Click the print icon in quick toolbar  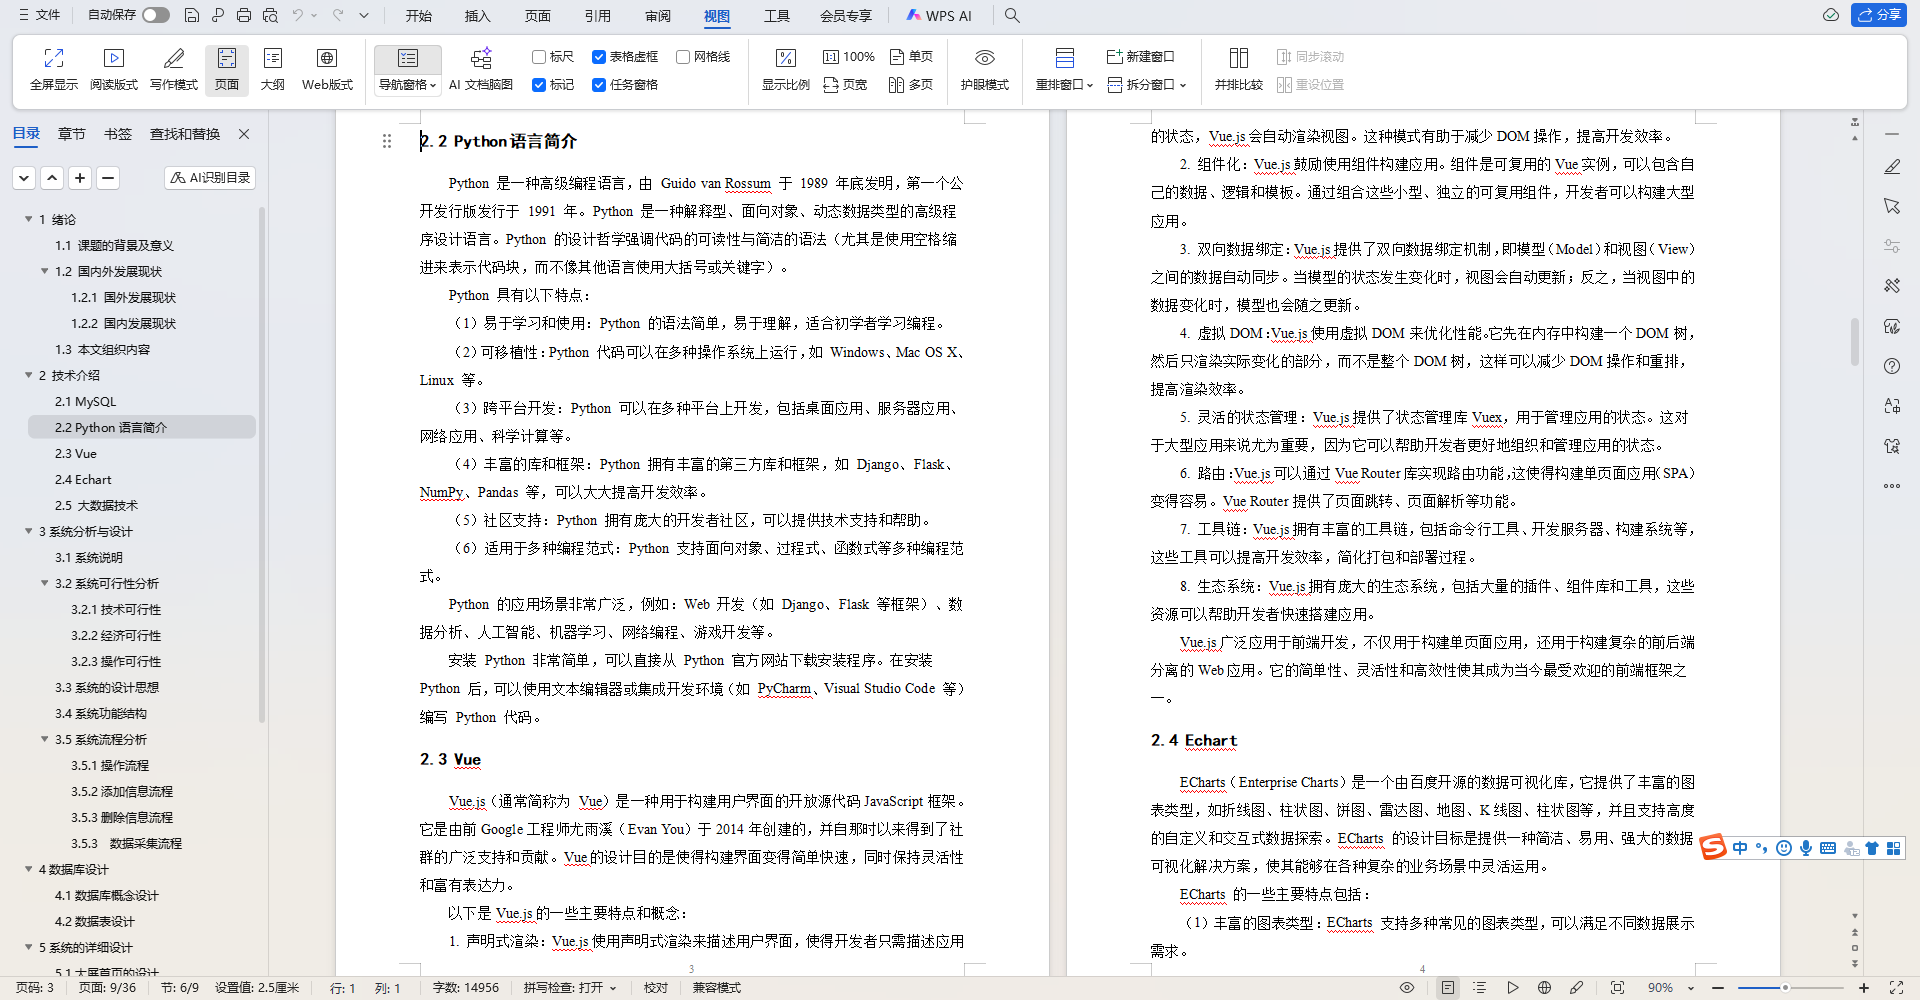pos(244,16)
